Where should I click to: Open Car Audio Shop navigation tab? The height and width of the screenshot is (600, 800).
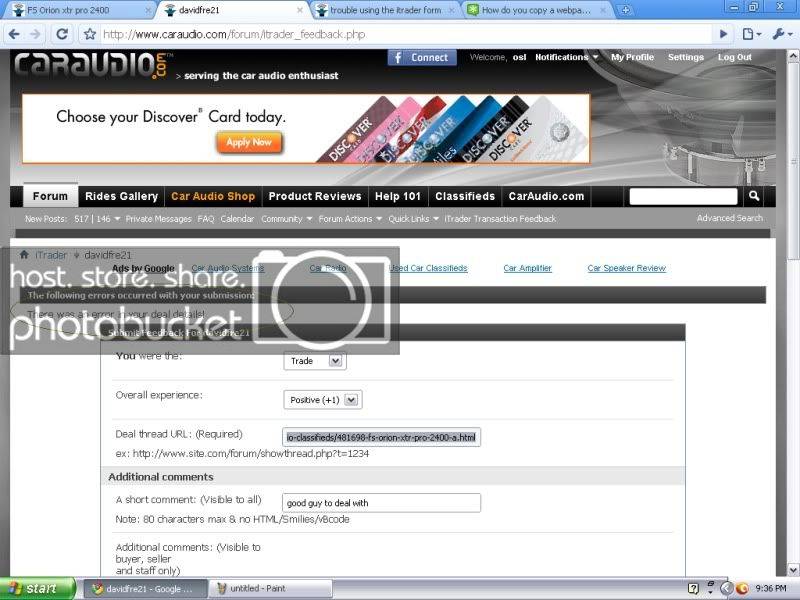(213, 196)
